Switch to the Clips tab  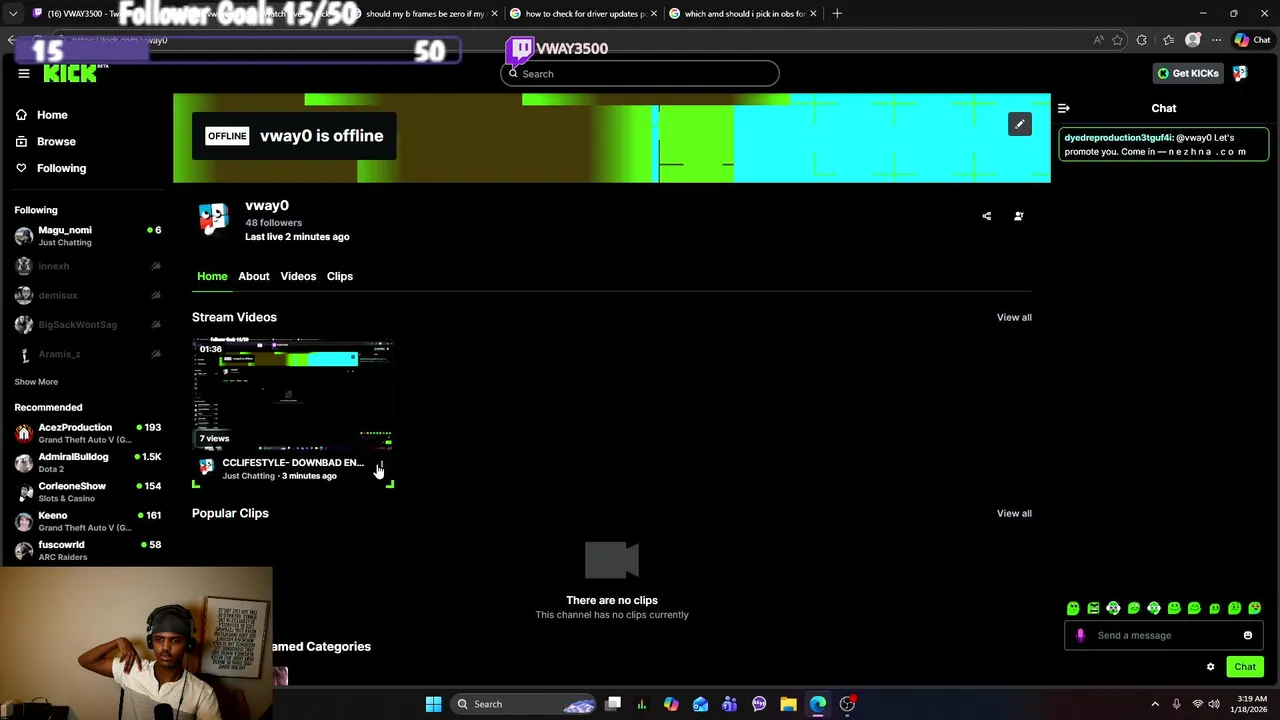point(339,276)
